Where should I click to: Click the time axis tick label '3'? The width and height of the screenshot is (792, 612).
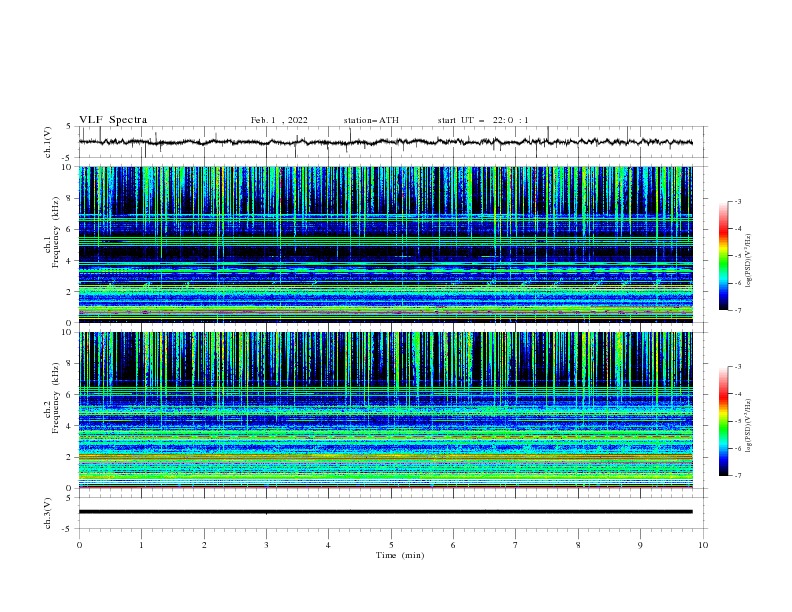pos(266,545)
